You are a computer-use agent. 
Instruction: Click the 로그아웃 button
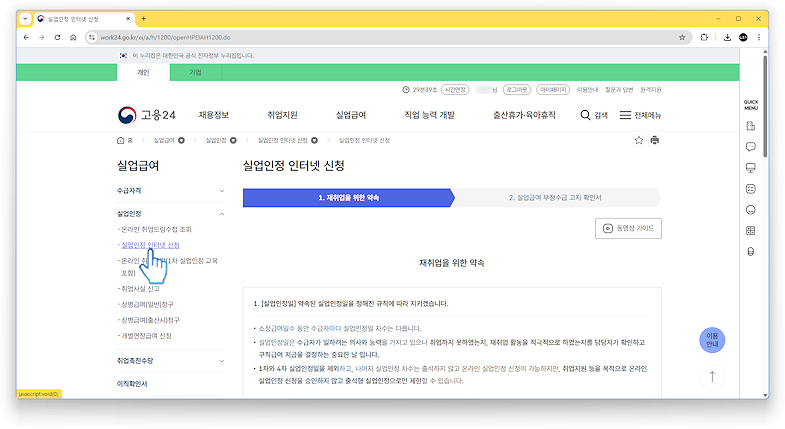point(517,90)
